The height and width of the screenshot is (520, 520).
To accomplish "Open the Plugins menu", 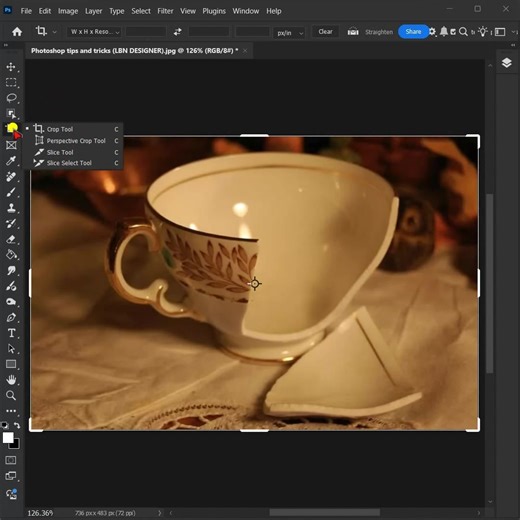I will (214, 11).
